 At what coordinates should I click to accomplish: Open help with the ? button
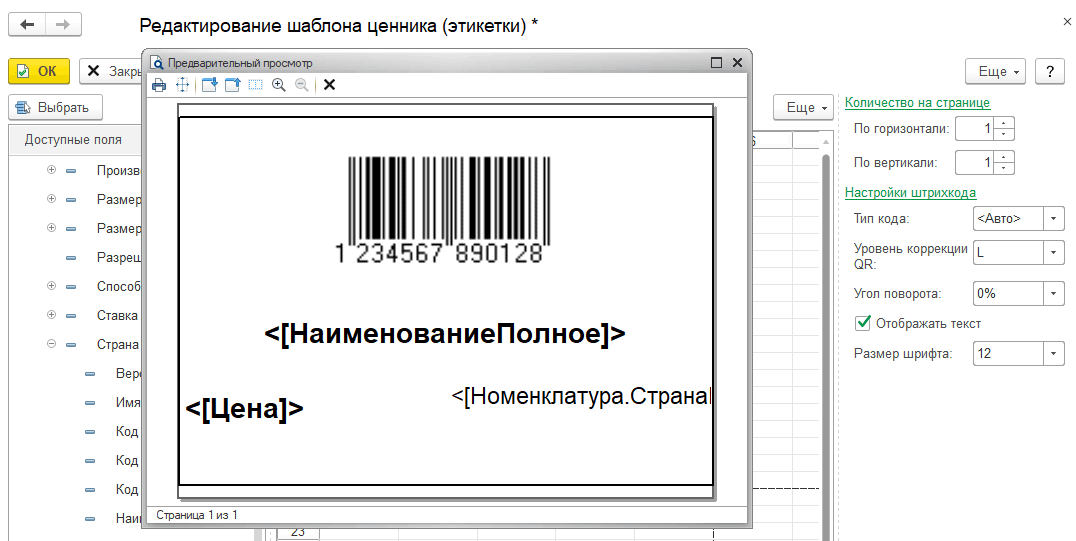[1050, 71]
